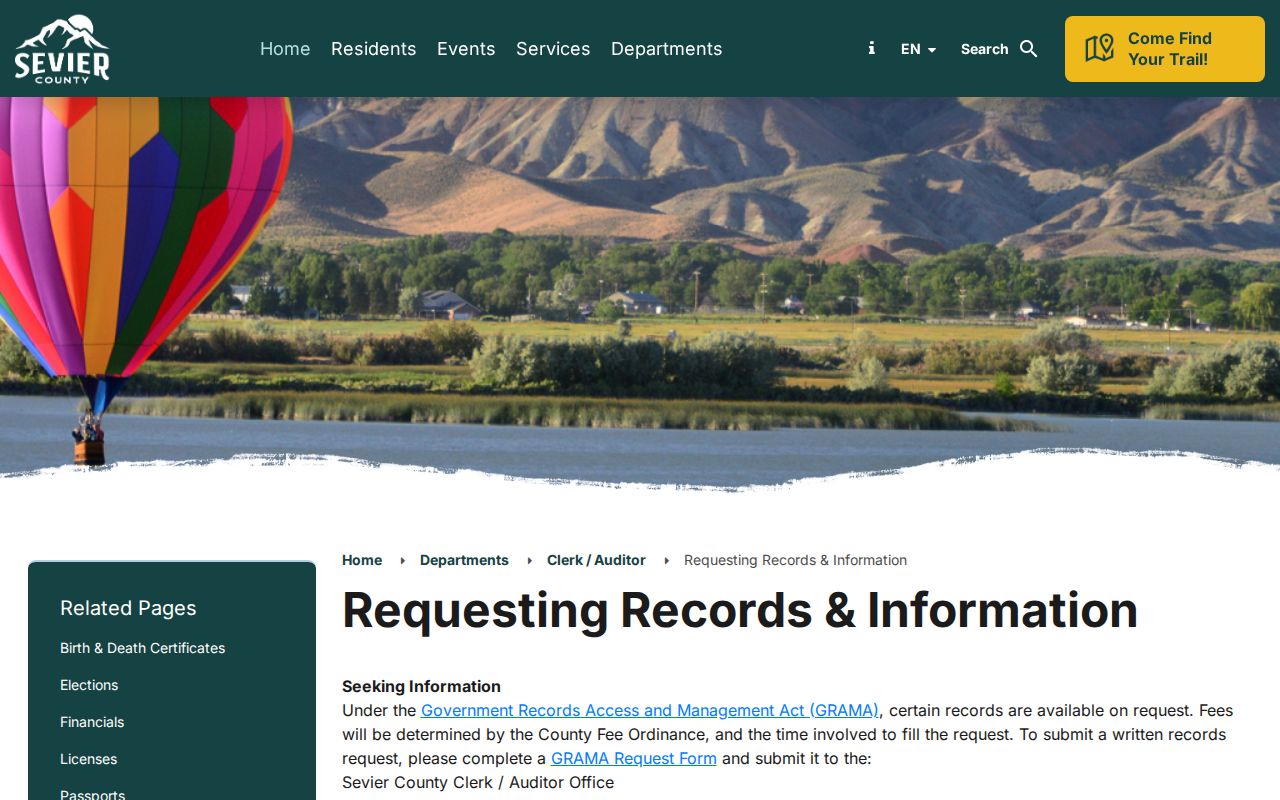Image resolution: width=1280 pixels, height=800 pixels.
Task: Open the GRAMA act link
Action: 650,710
